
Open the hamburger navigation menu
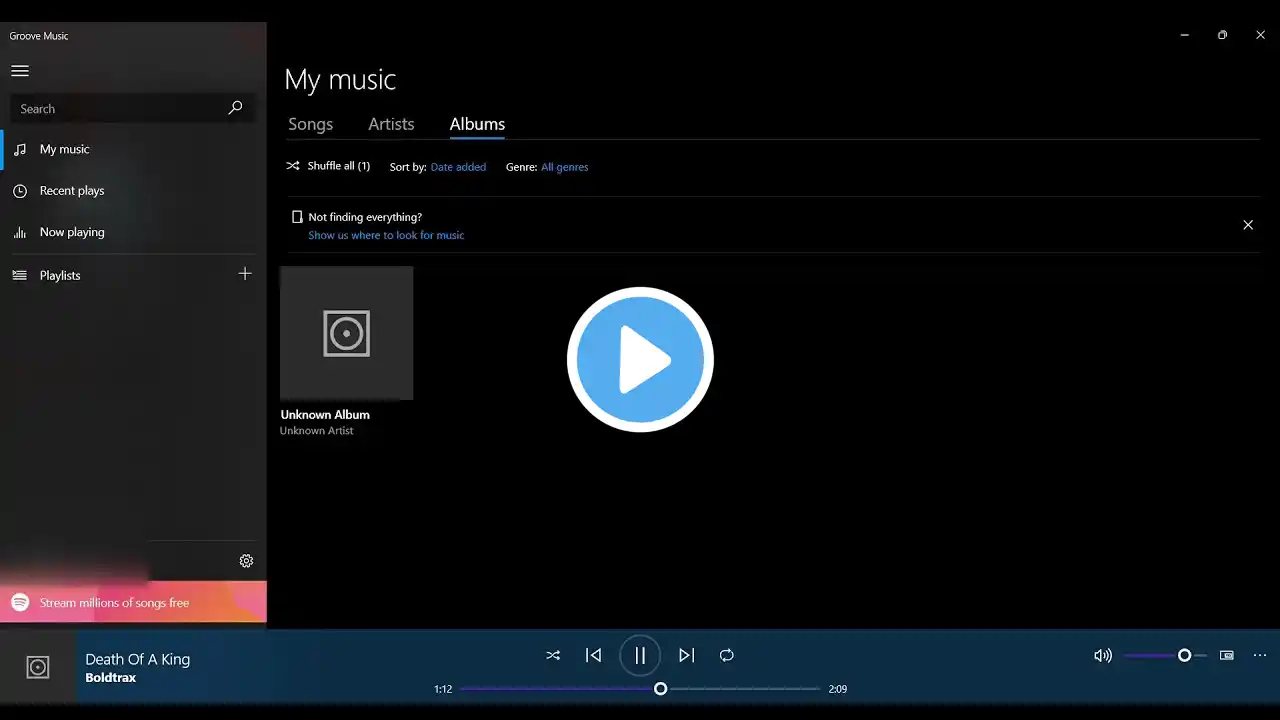pyautogui.click(x=20, y=71)
